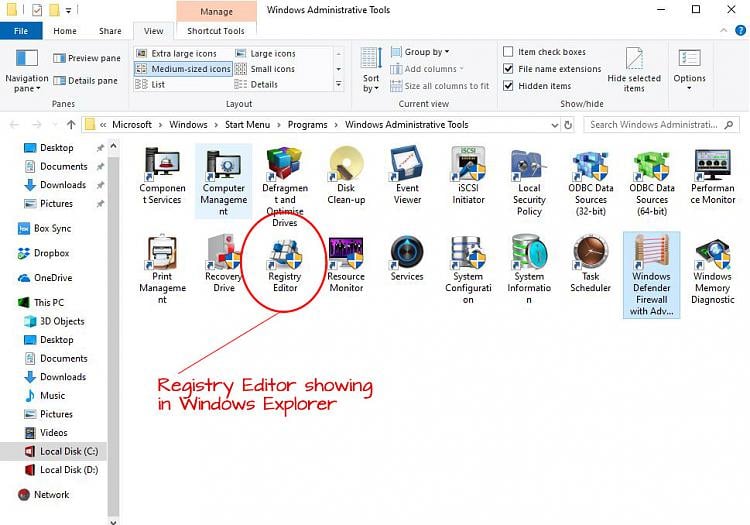Open System Configuration shortcut

coord(468,270)
